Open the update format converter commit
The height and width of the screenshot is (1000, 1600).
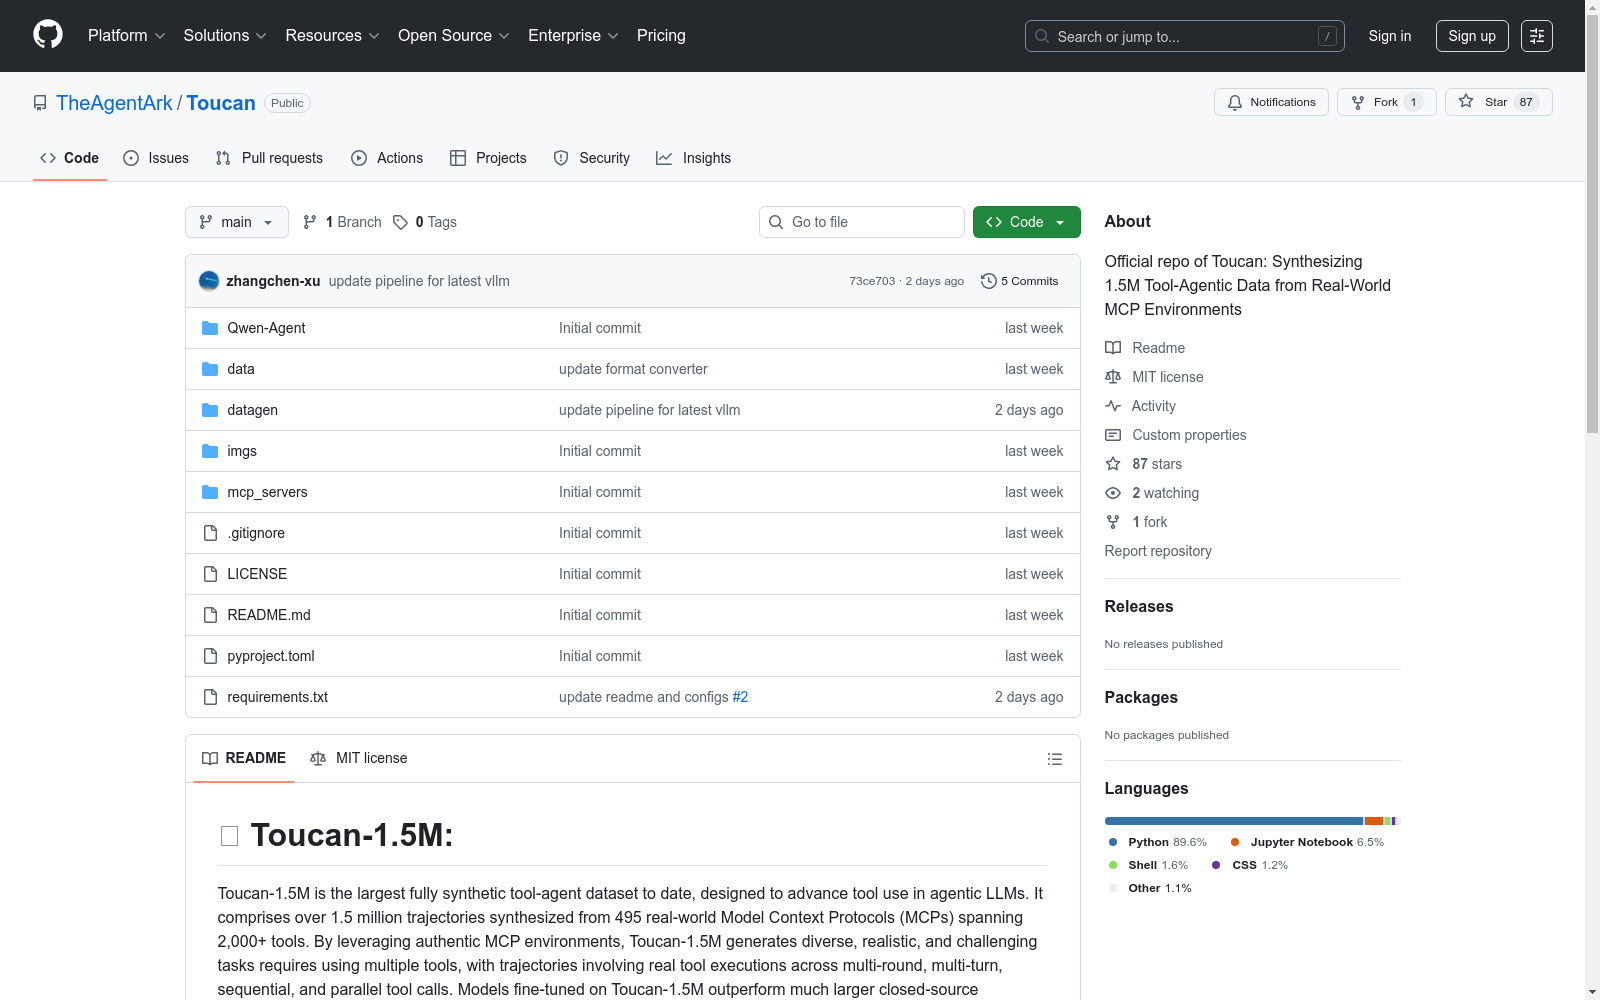tap(633, 369)
